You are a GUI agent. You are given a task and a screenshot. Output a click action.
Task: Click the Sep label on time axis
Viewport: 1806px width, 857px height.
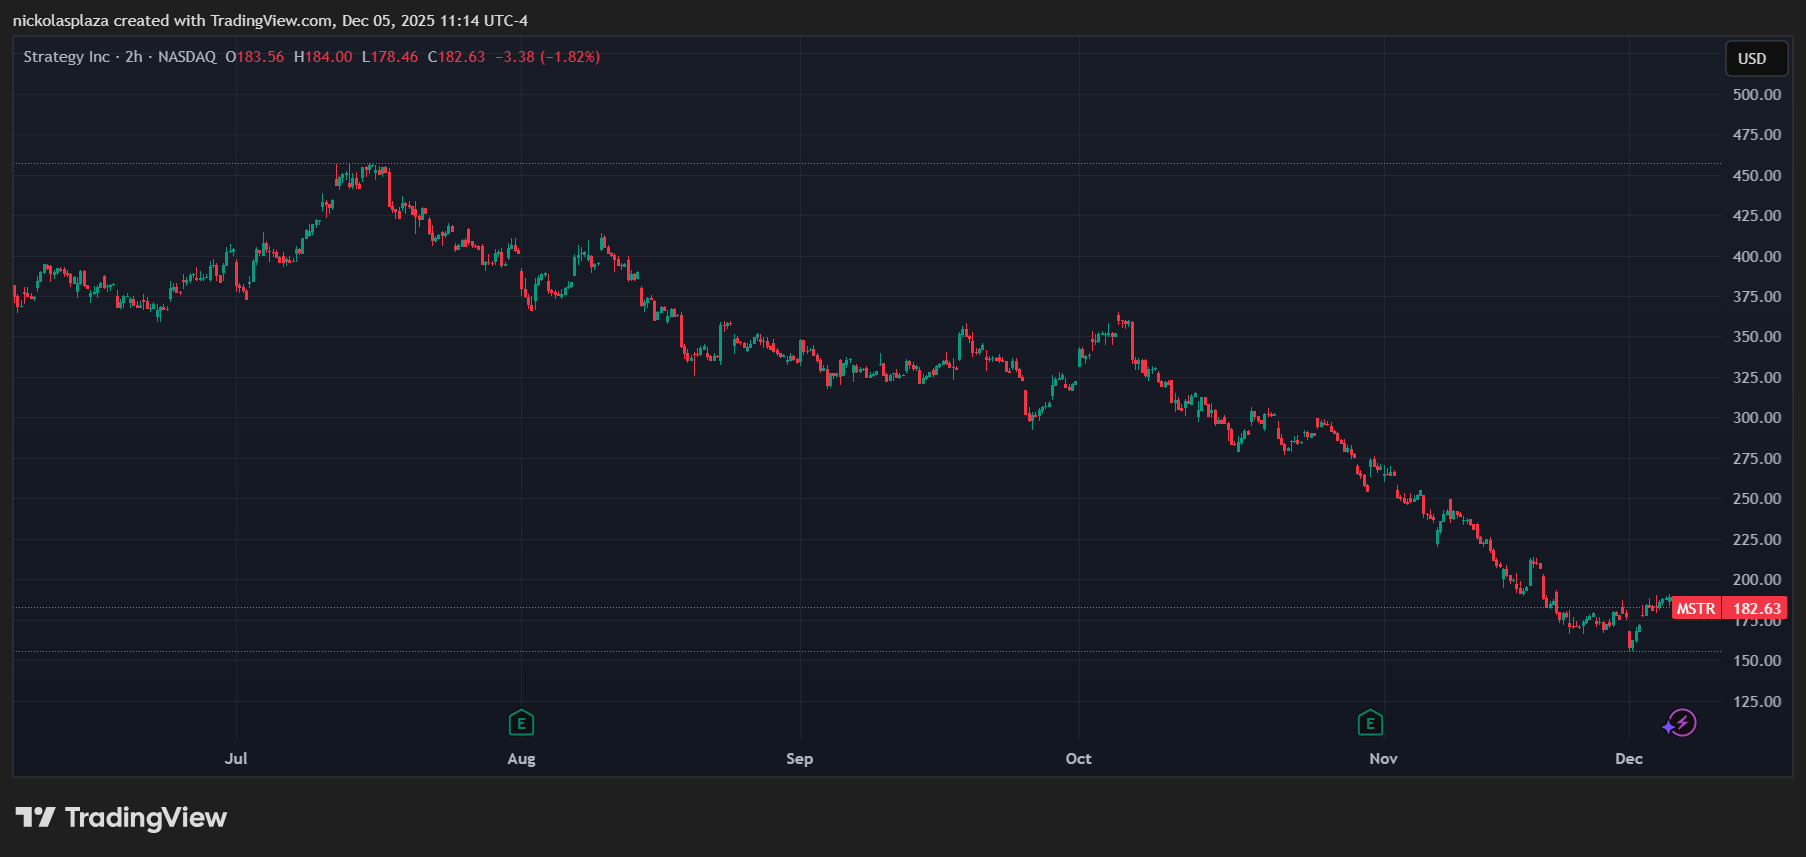pos(799,758)
